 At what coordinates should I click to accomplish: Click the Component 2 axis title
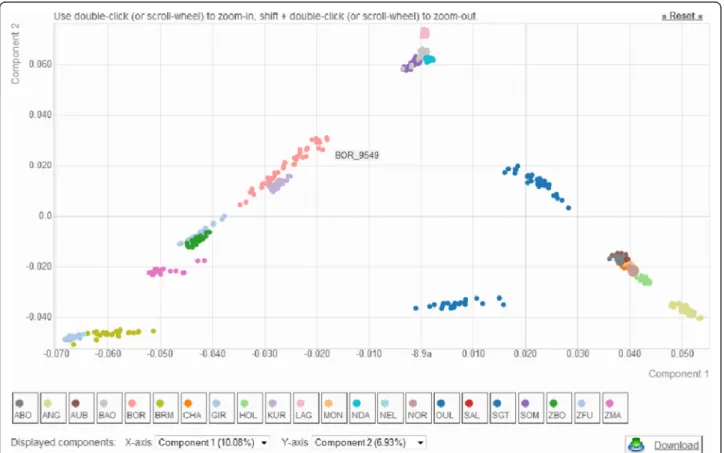point(15,54)
